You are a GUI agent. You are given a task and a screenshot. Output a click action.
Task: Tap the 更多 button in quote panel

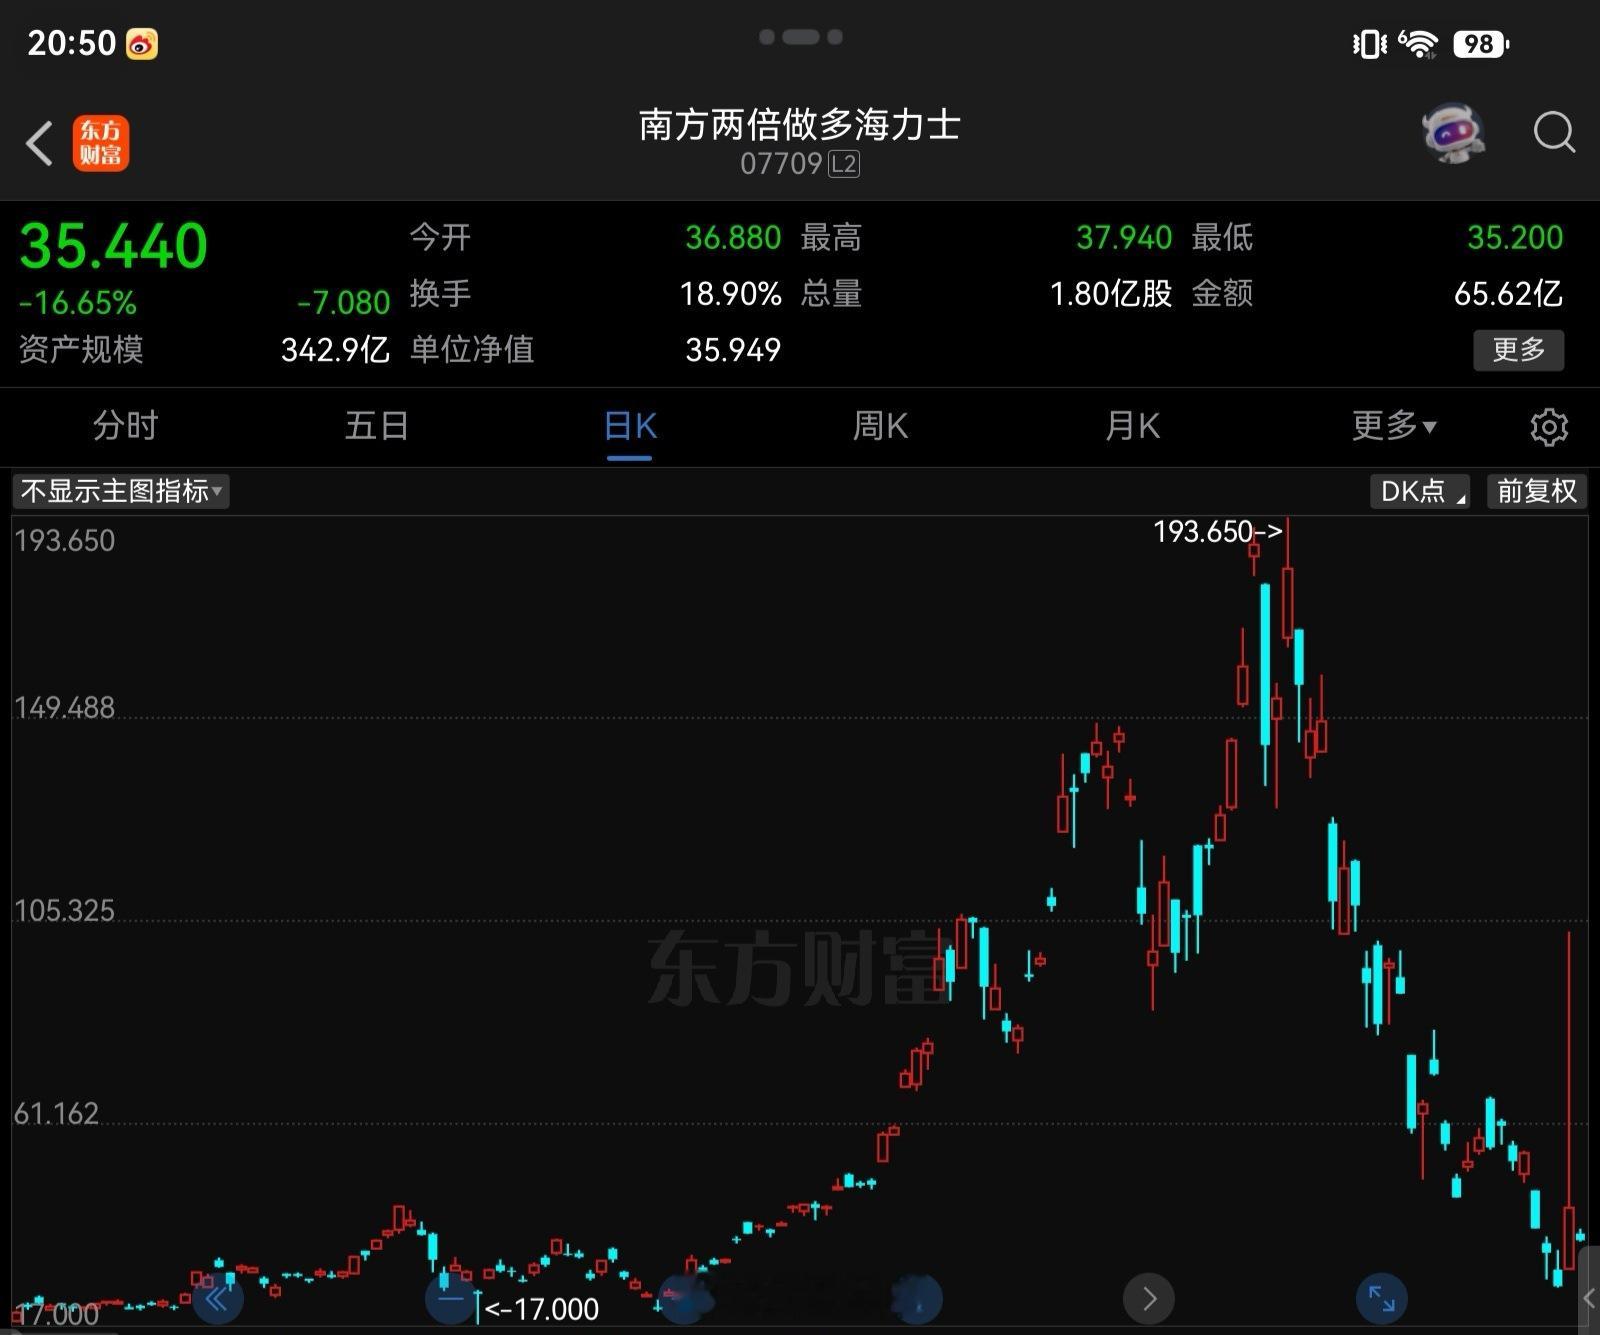1518,350
